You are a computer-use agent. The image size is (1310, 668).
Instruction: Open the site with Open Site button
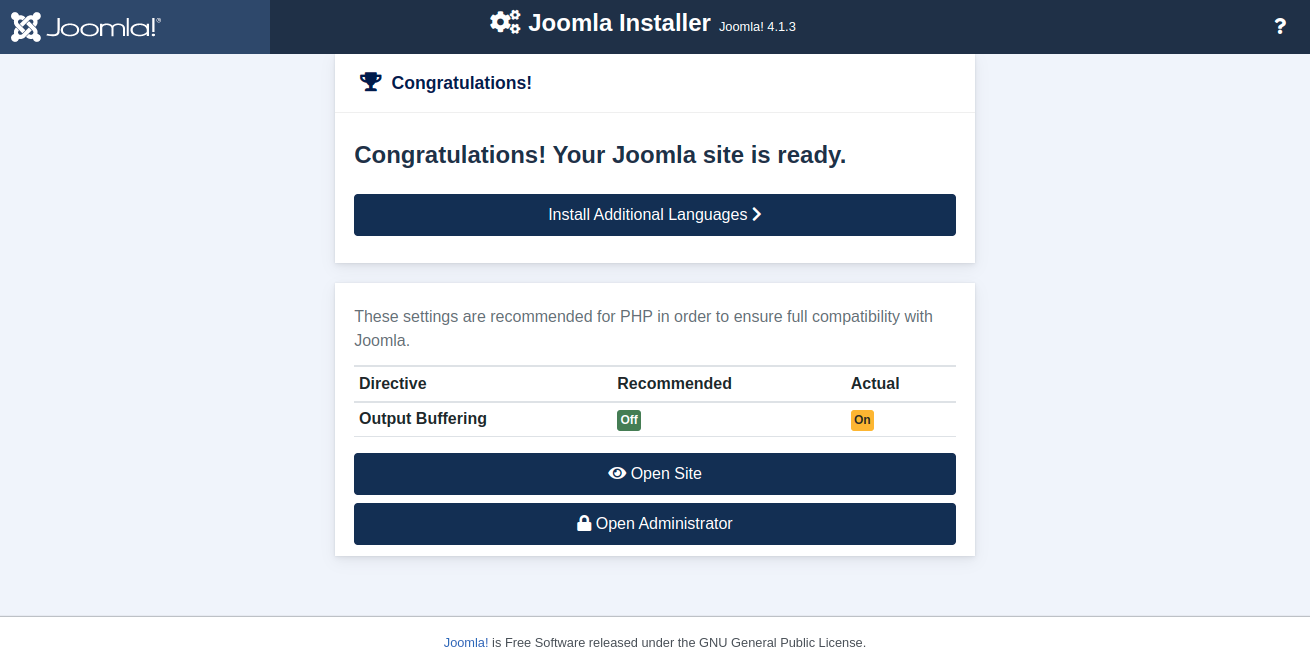(655, 474)
